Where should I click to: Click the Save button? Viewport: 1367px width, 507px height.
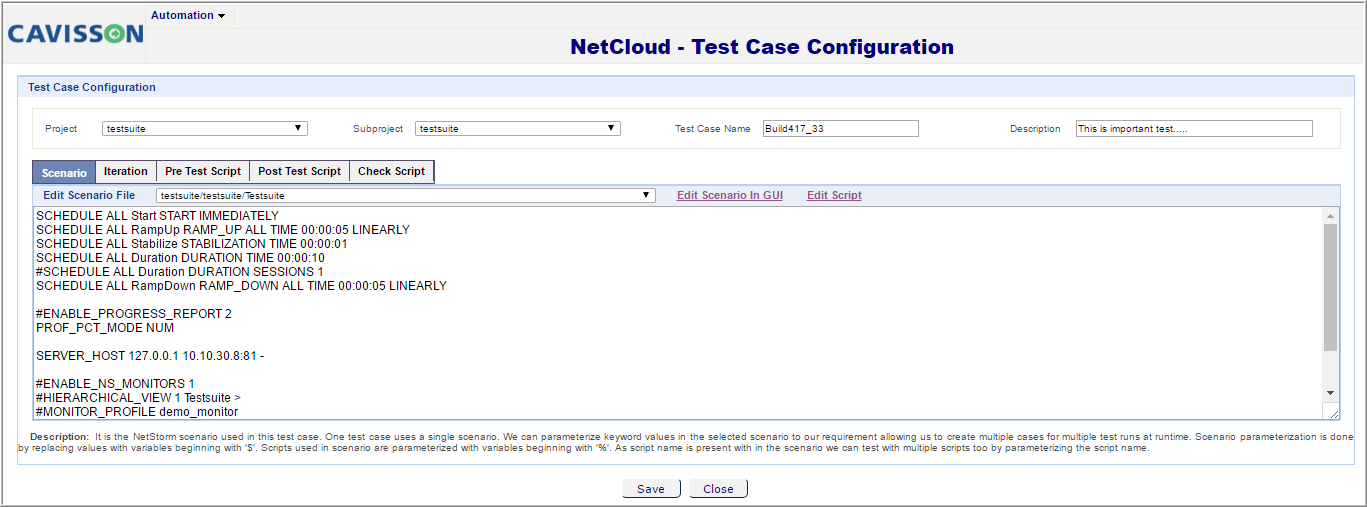651,489
